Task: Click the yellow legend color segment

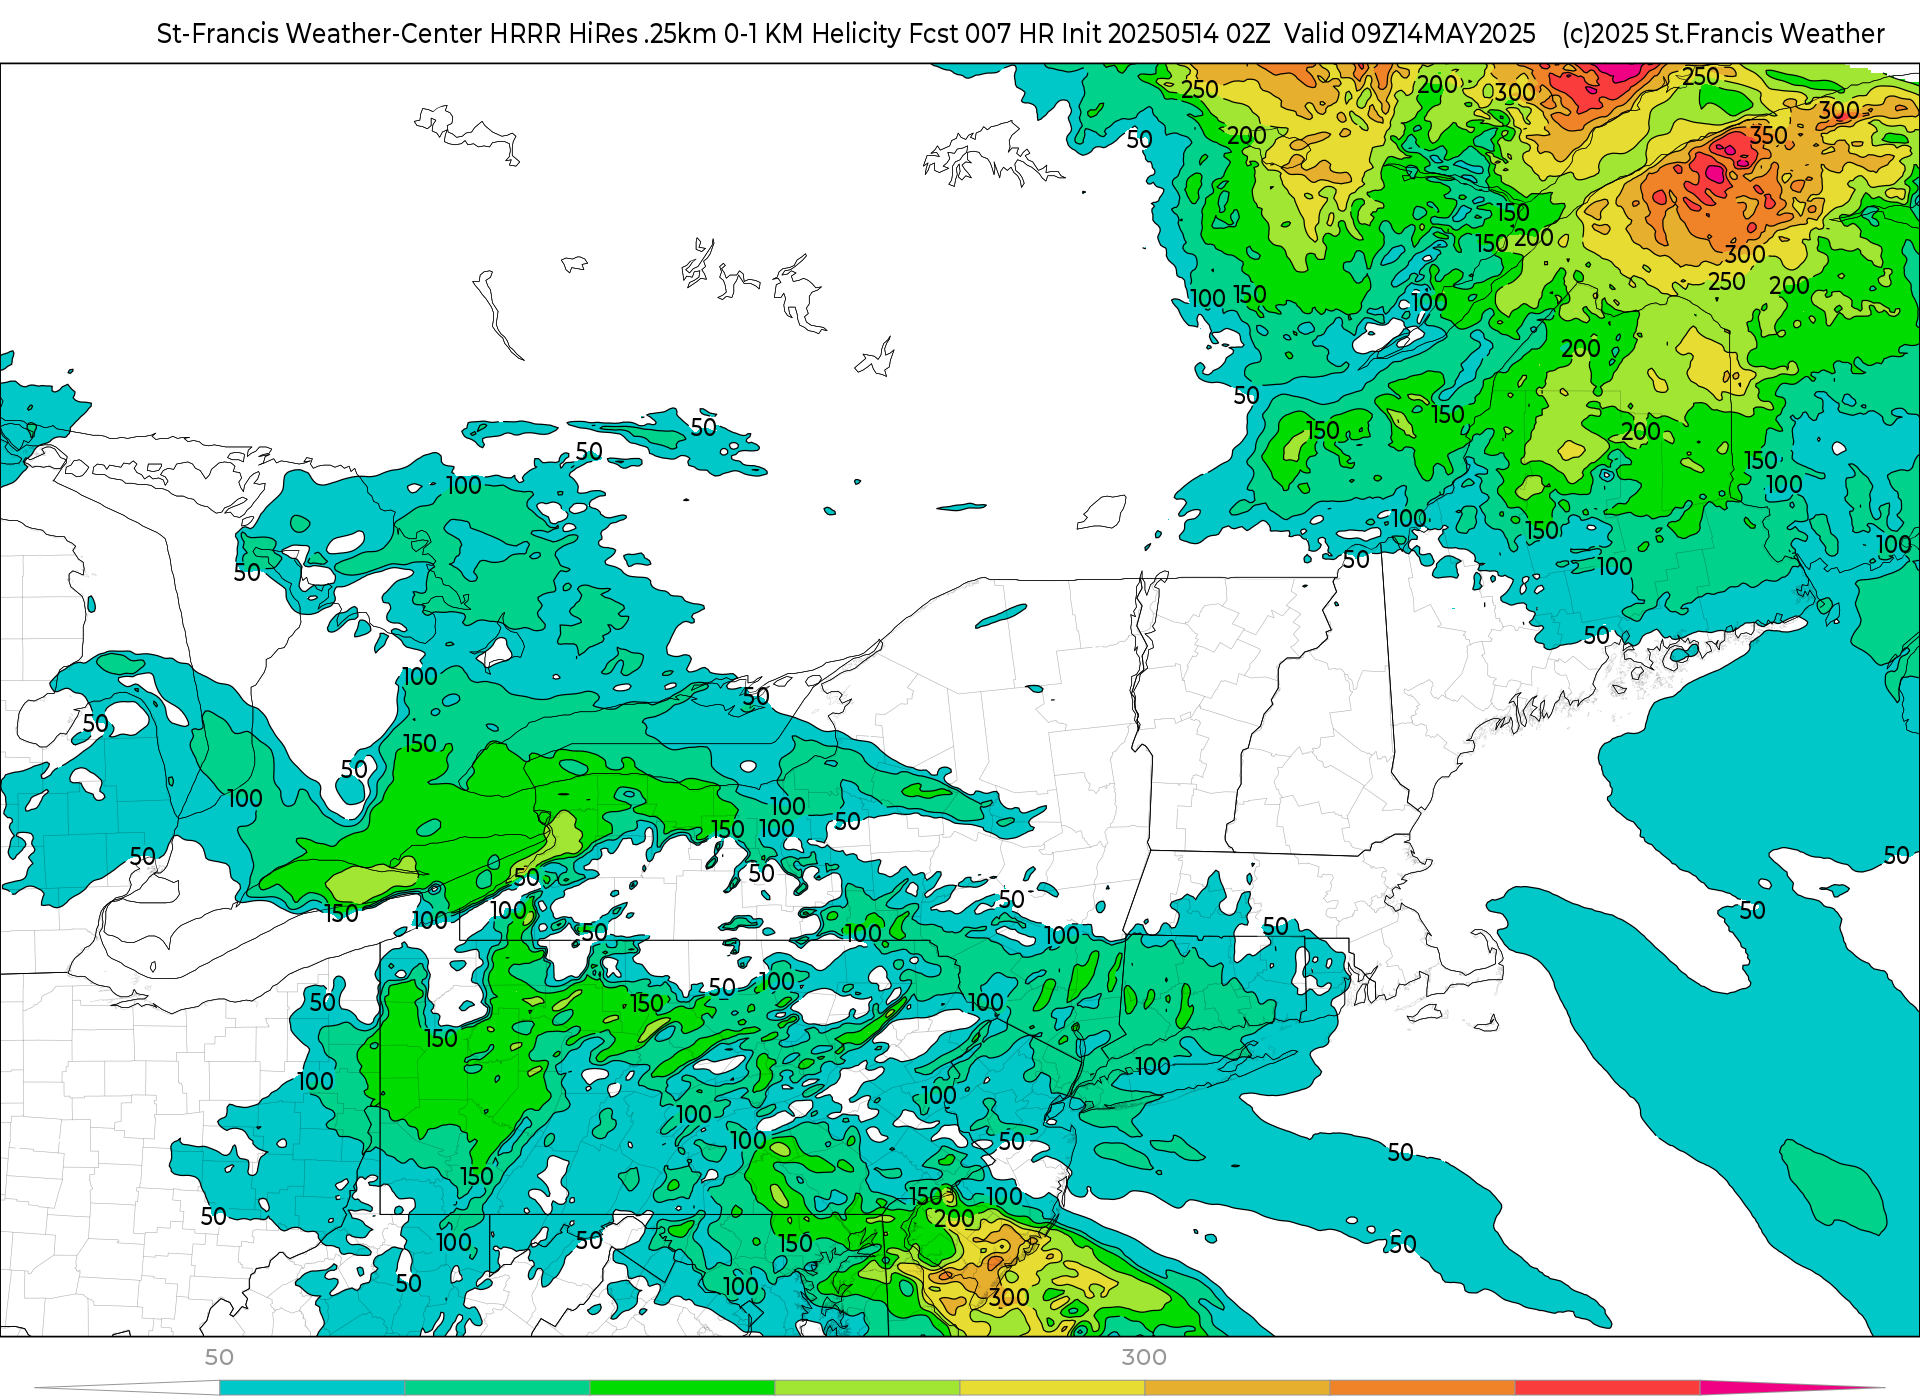Action: 1052,1388
